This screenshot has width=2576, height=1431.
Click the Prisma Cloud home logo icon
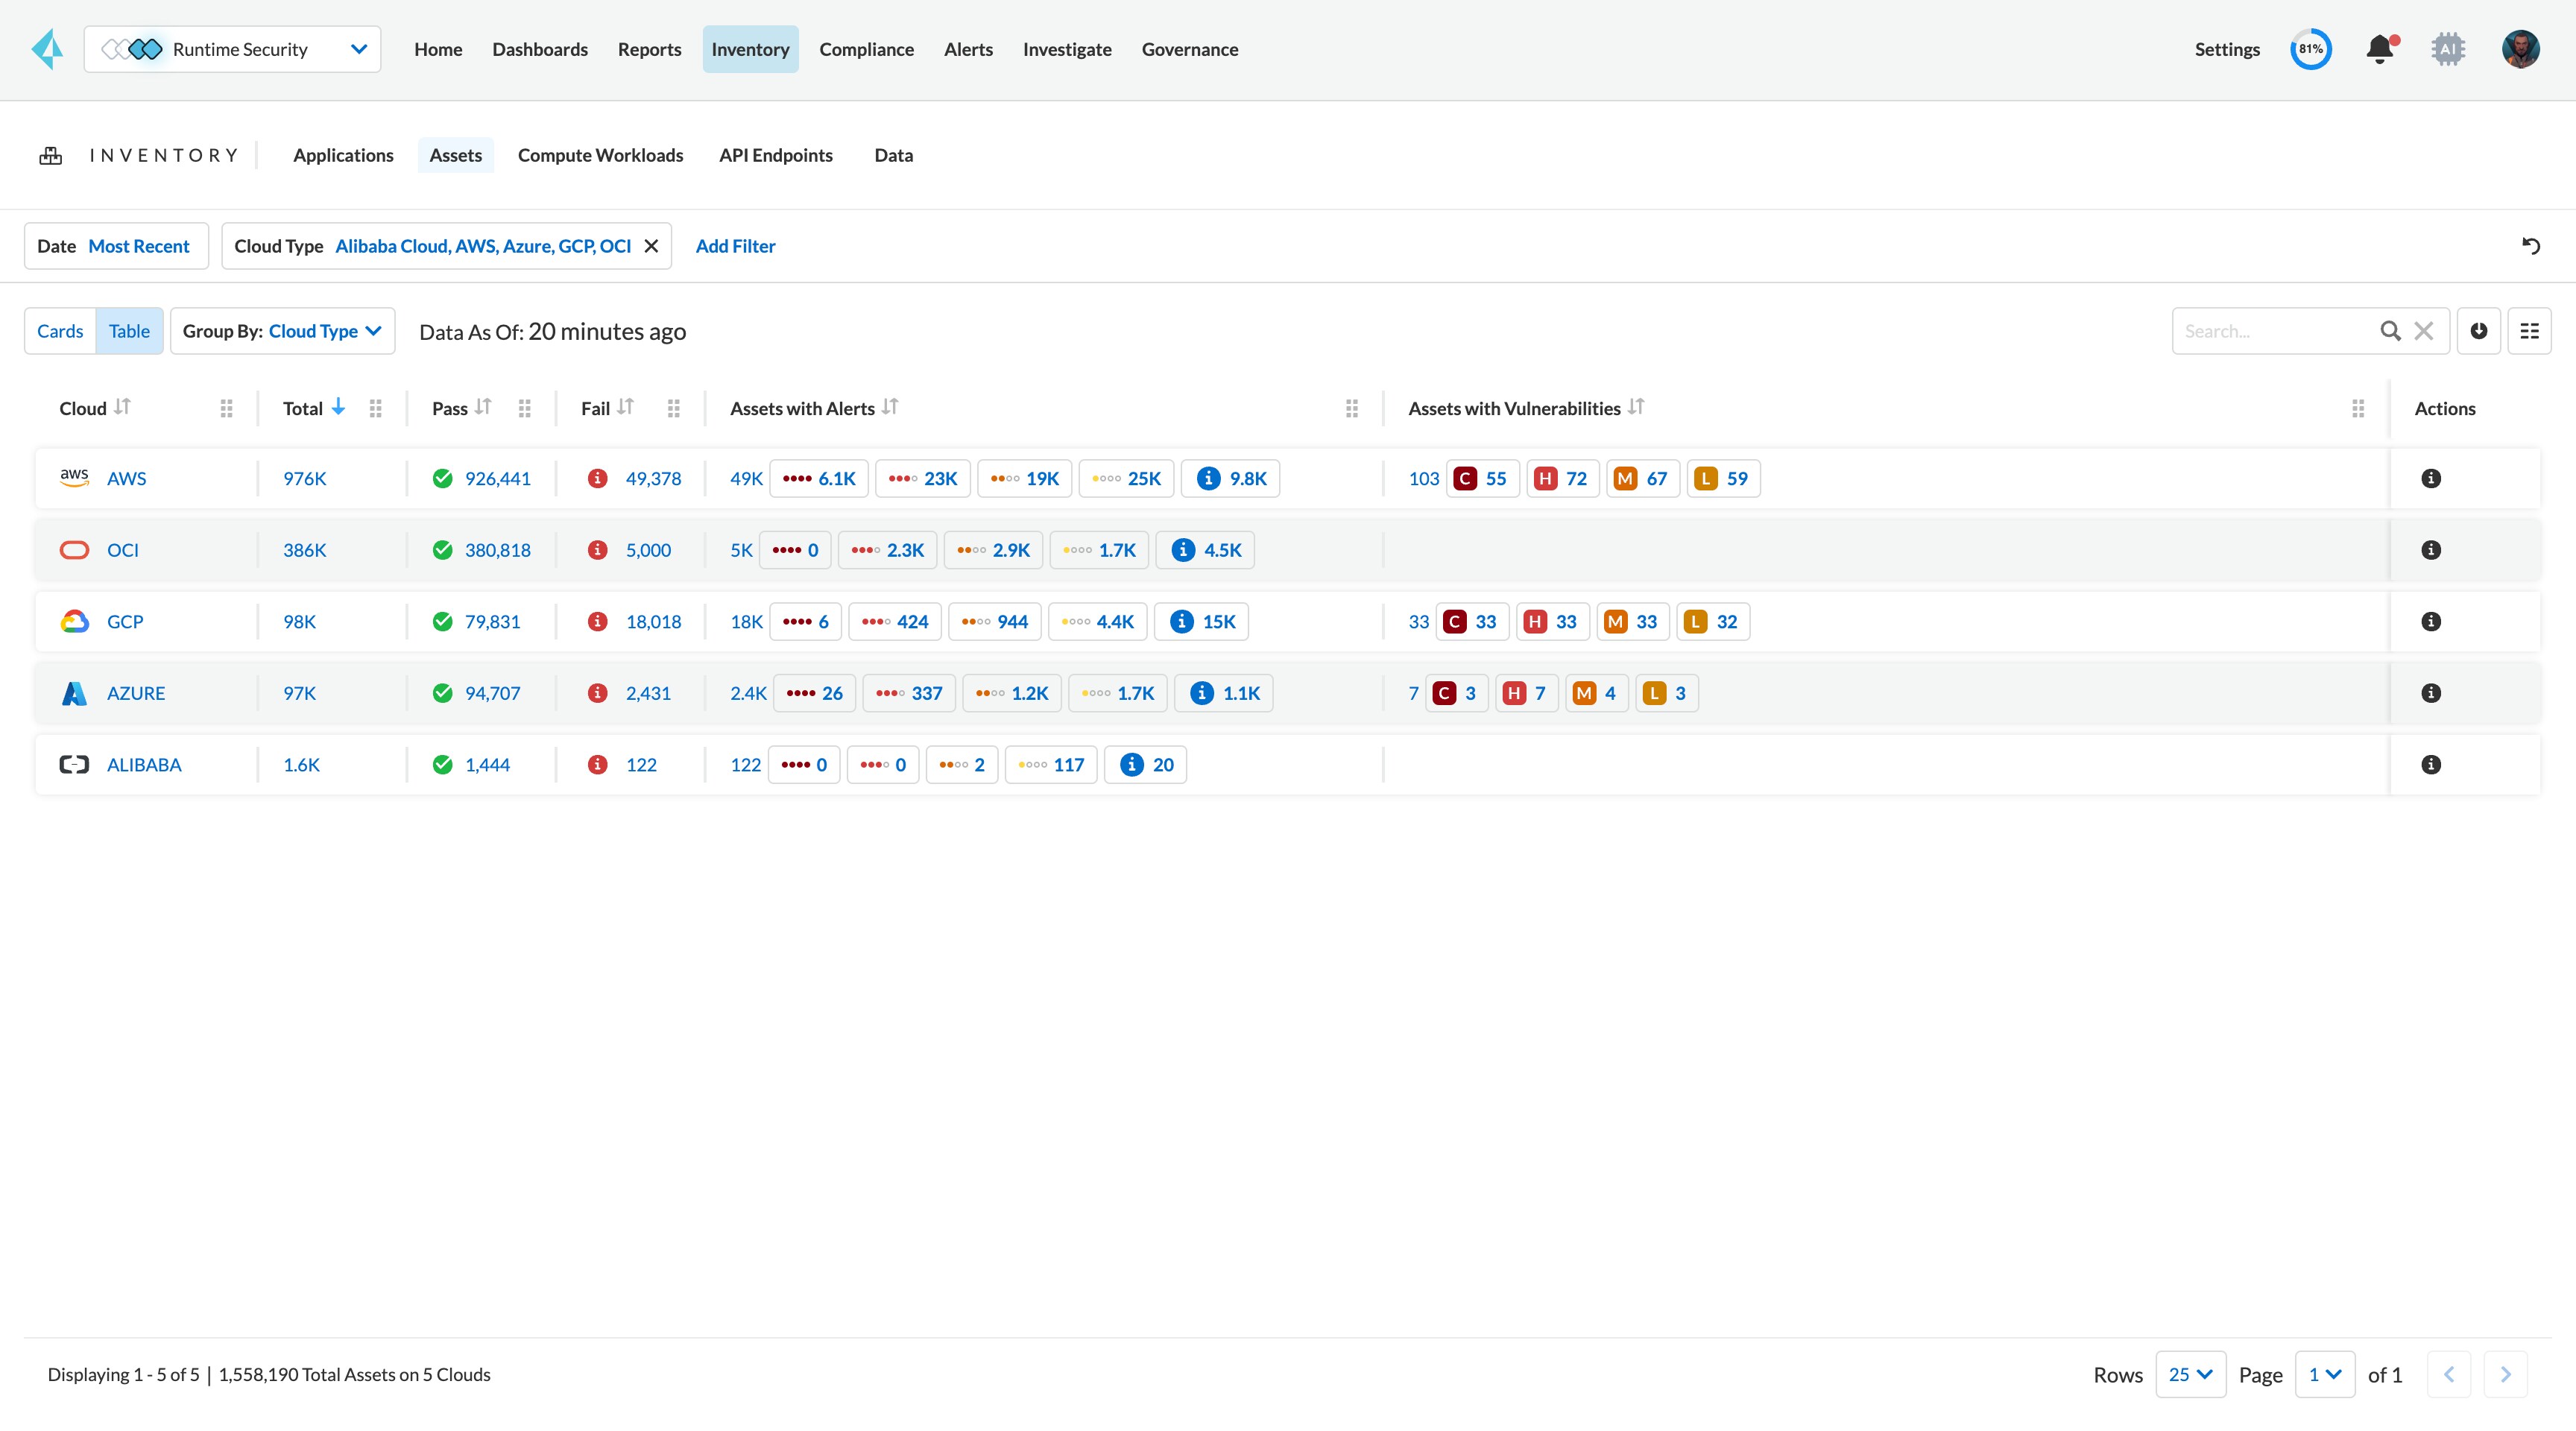(x=49, y=48)
